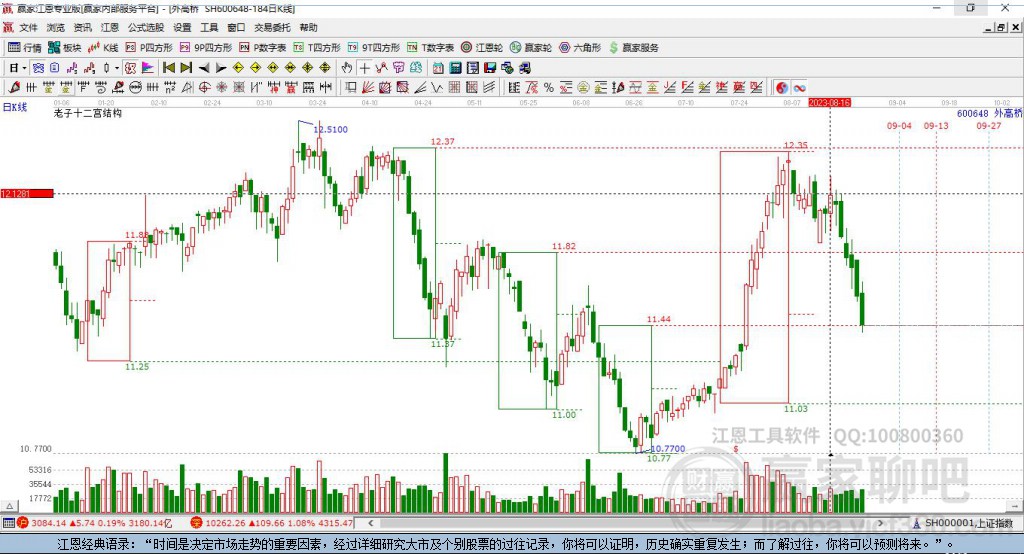
Task: Expand the candlestick style dropdown arrow
Action: [117, 68]
